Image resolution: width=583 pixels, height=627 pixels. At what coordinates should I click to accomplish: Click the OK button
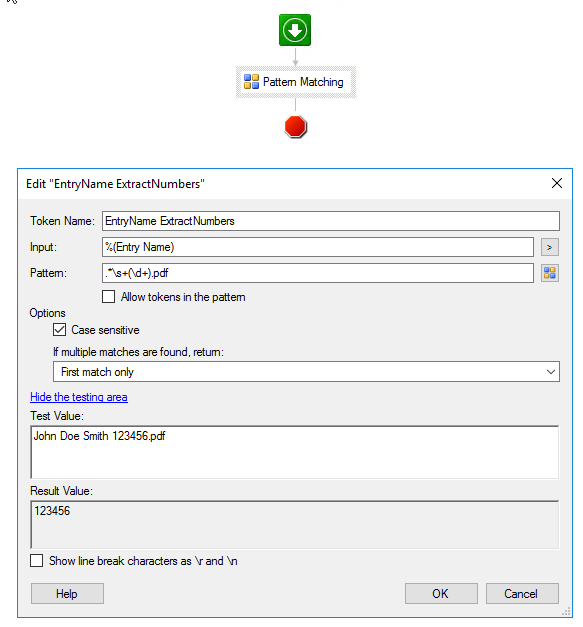[441, 593]
